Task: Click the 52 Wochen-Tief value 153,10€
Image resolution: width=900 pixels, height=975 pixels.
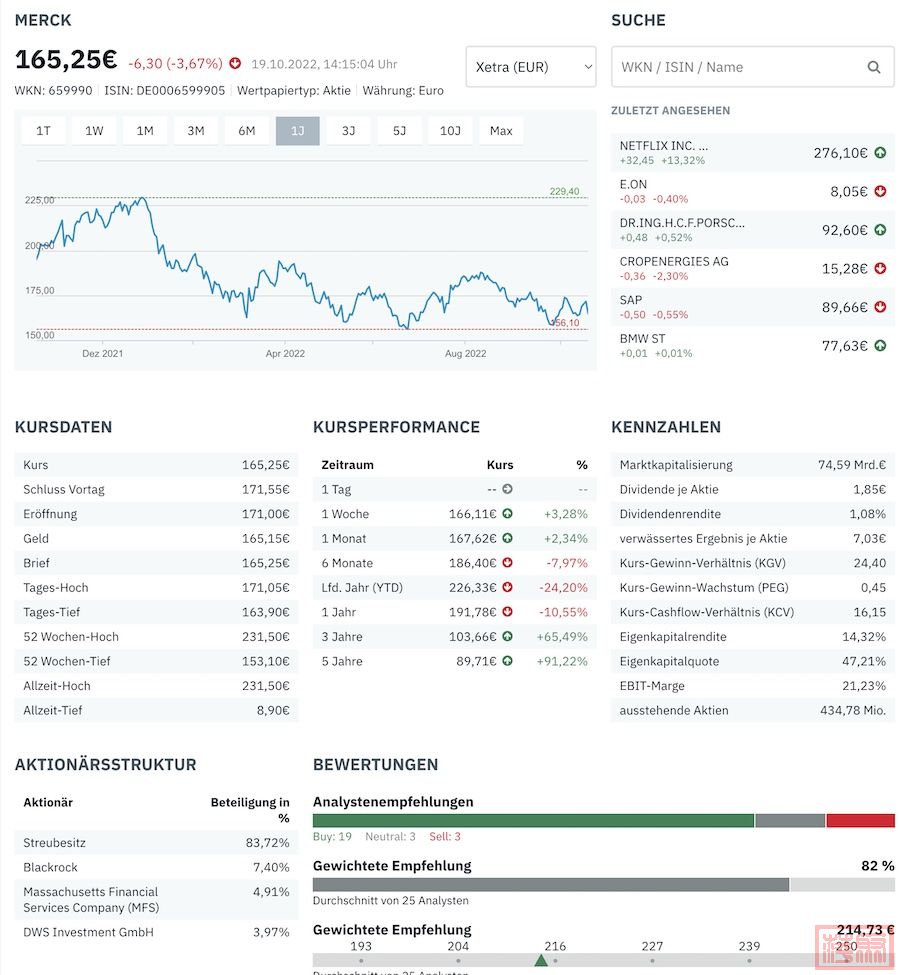Action: click(266, 661)
